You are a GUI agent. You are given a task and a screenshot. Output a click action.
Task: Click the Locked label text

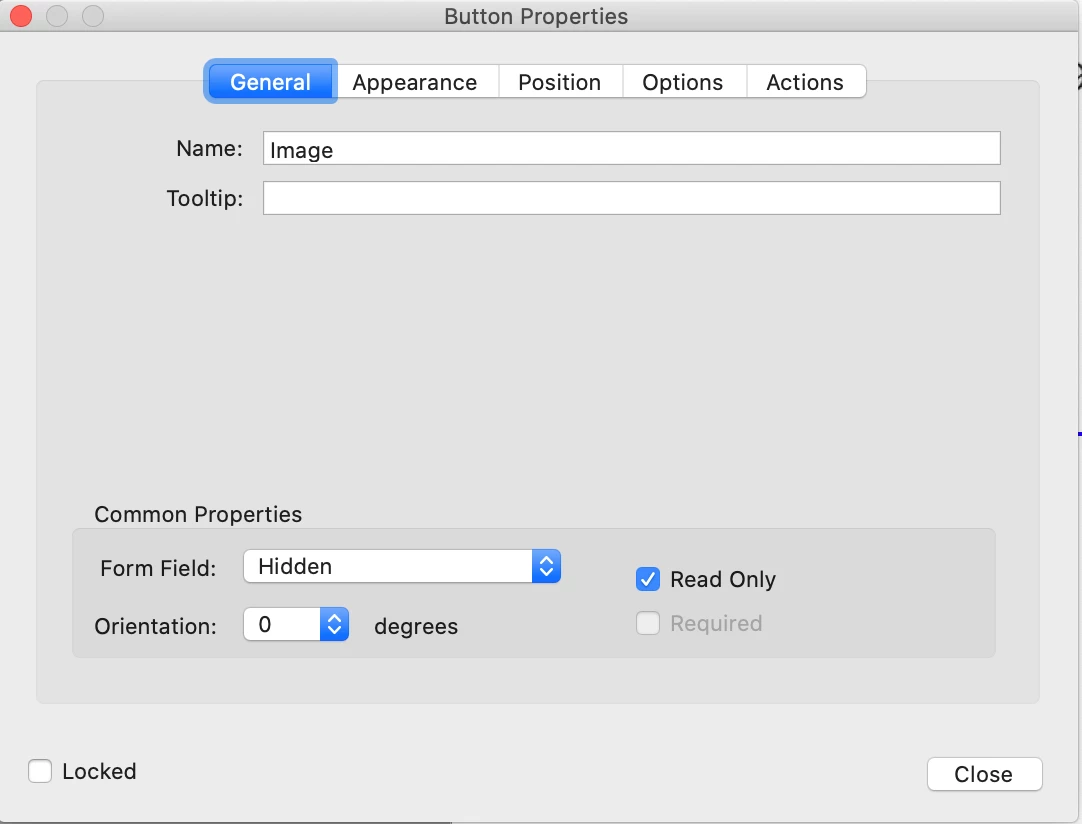point(99,771)
